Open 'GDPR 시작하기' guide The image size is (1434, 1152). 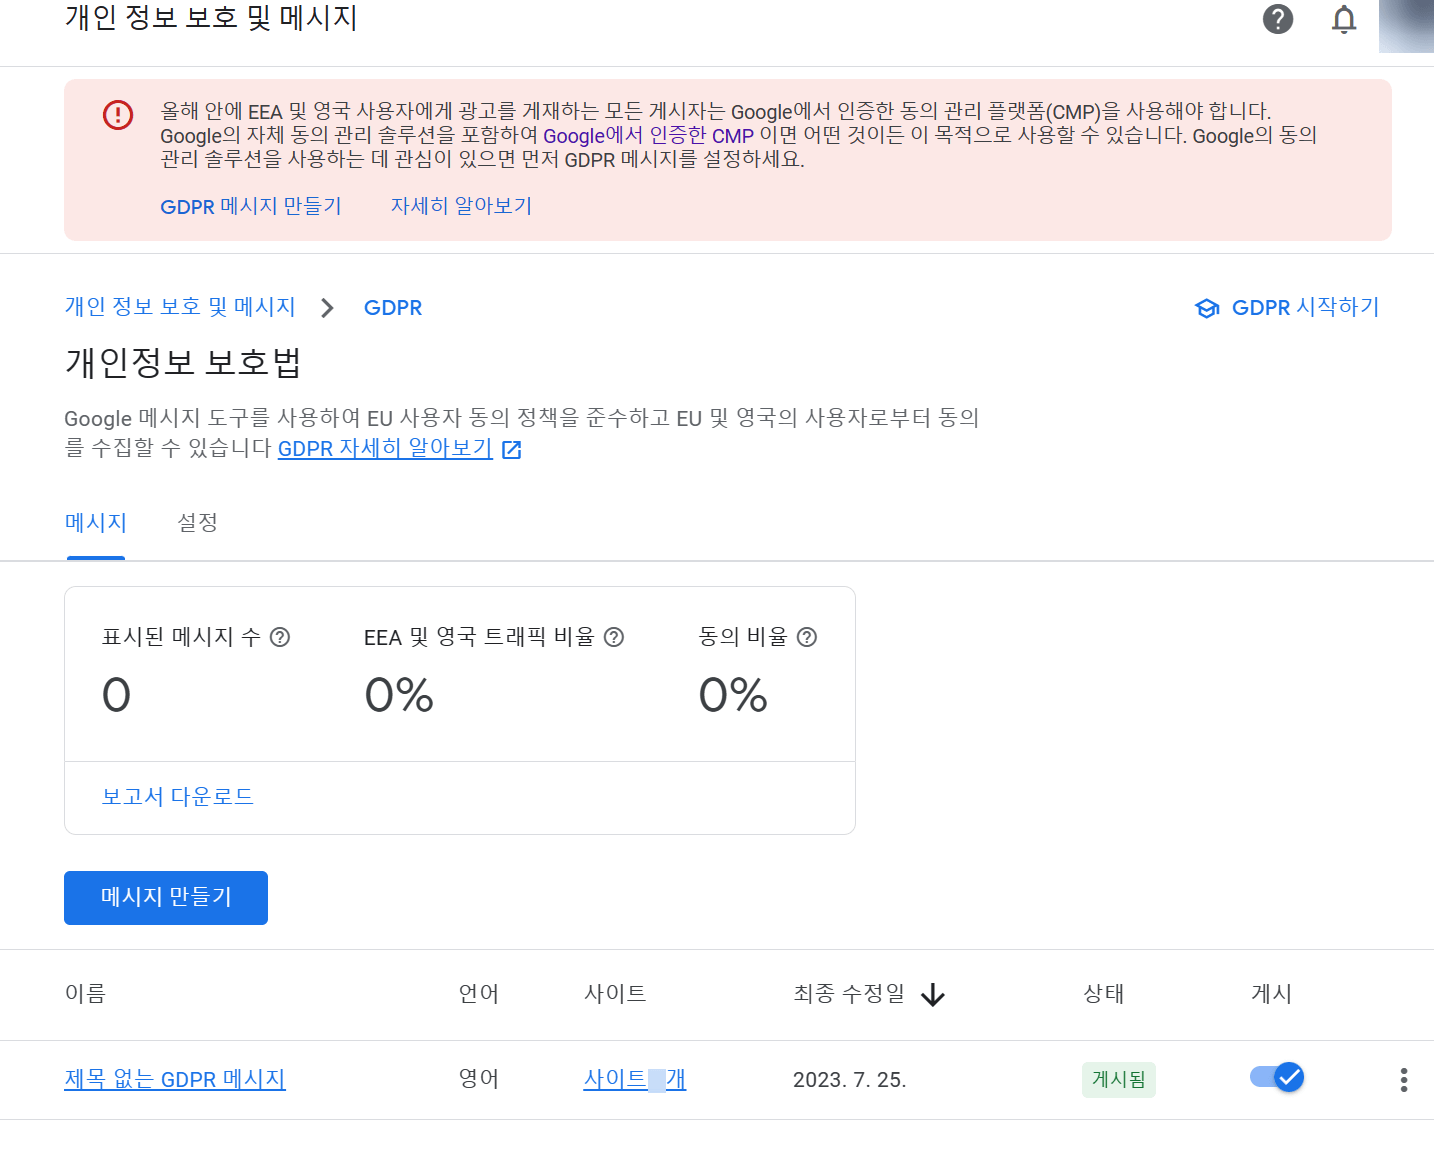point(1305,307)
